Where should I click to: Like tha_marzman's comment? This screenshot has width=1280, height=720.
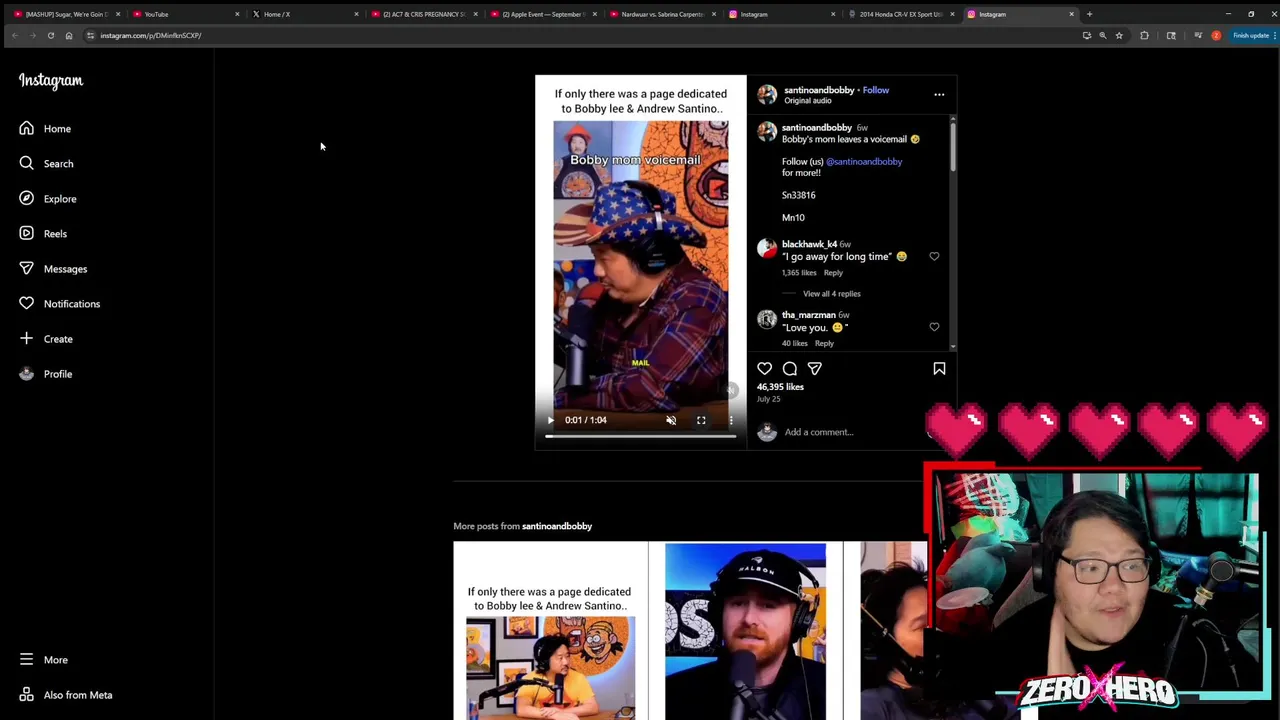point(934,327)
